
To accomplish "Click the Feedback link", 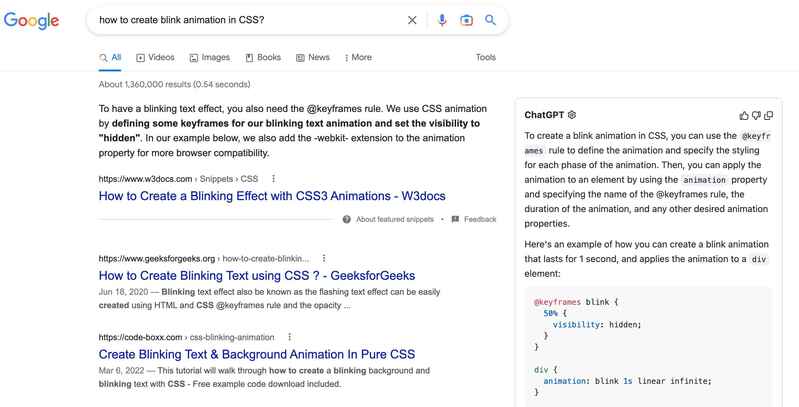I will pos(480,220).
